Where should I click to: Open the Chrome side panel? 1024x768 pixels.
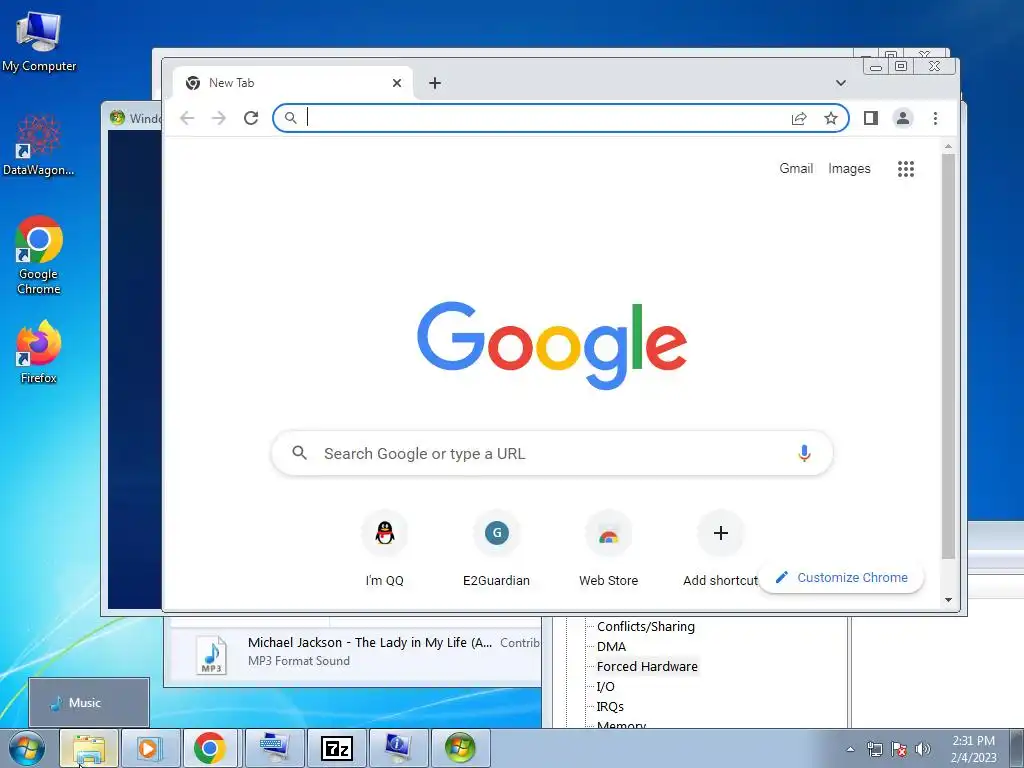871,118
